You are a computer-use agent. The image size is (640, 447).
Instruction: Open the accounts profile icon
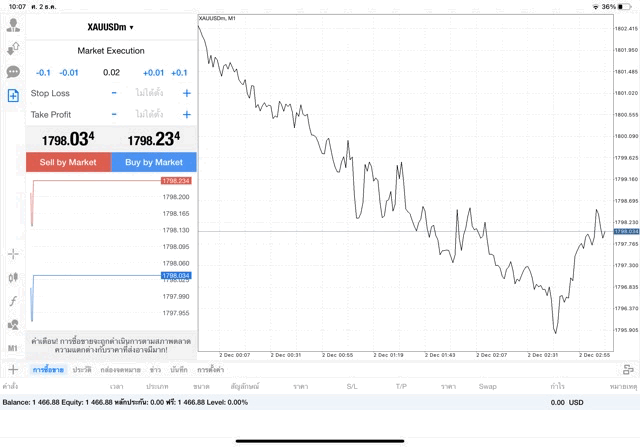pyautogui.click(x=13, y=24)
